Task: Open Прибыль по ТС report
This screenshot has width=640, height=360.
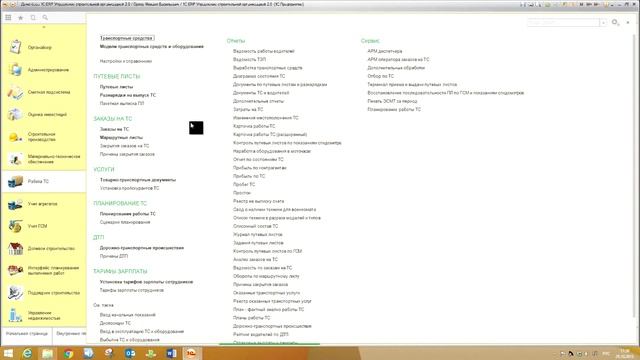Action: [249, 176]
